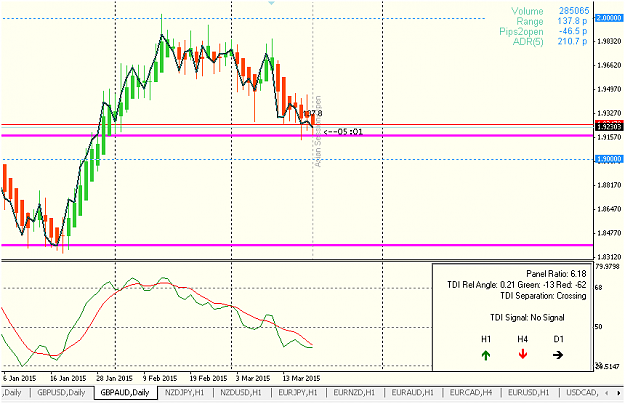Click the D1 timeframe label in the panel
625x404 pixels.
click(x=558, y=339)
